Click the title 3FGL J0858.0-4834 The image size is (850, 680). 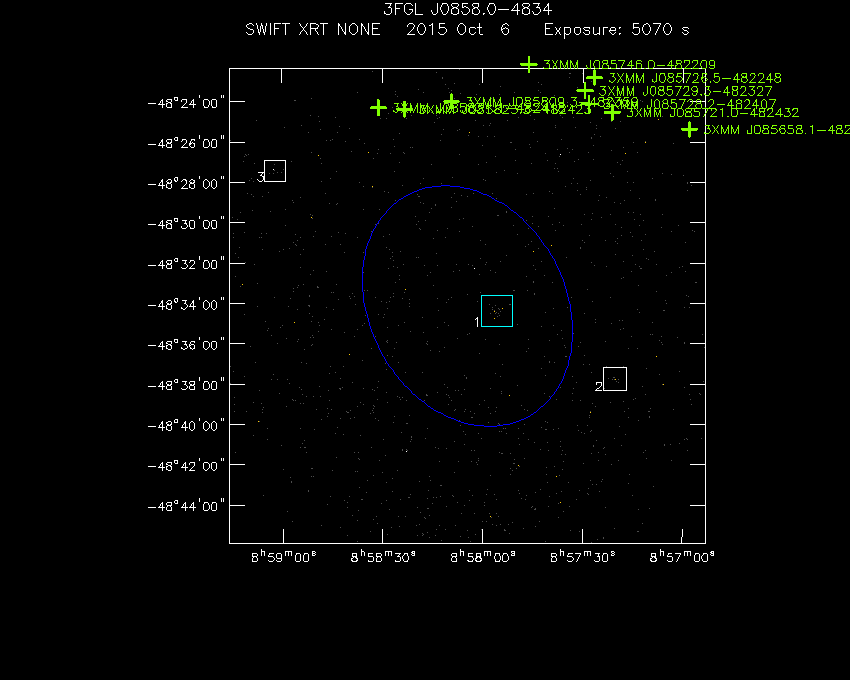tap(467, 9)
